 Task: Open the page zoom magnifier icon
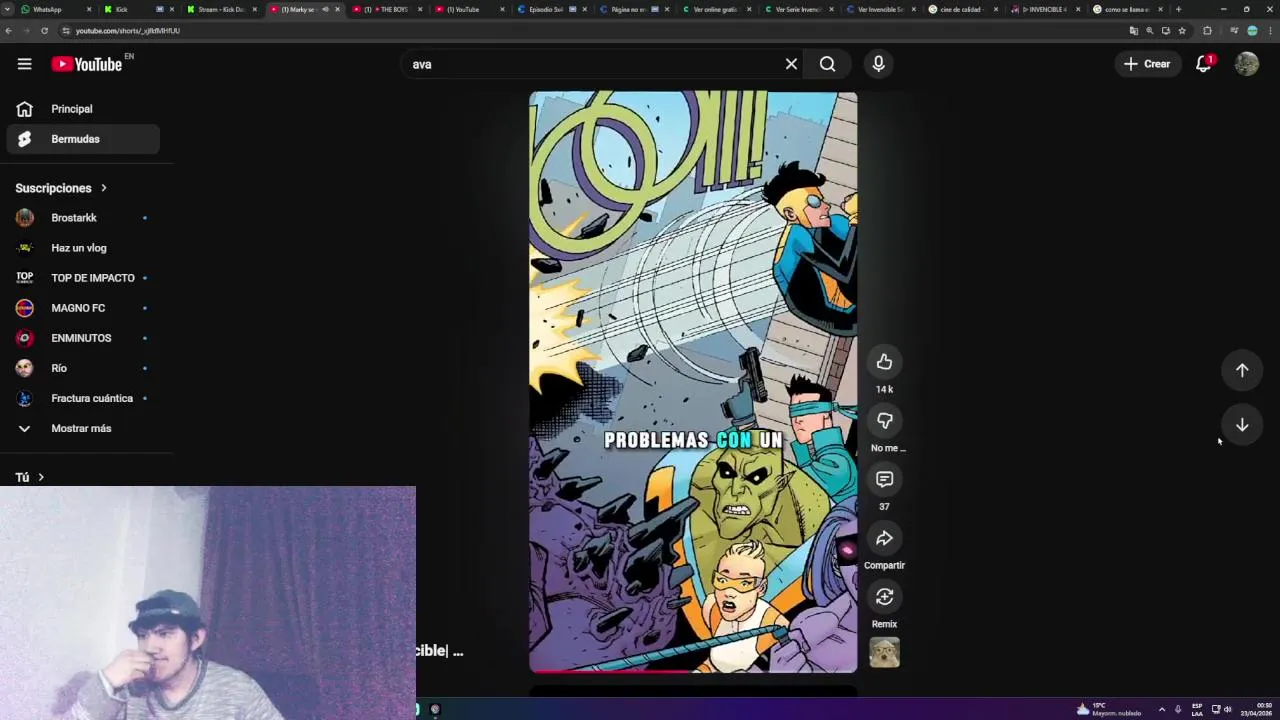(1149, 31)
